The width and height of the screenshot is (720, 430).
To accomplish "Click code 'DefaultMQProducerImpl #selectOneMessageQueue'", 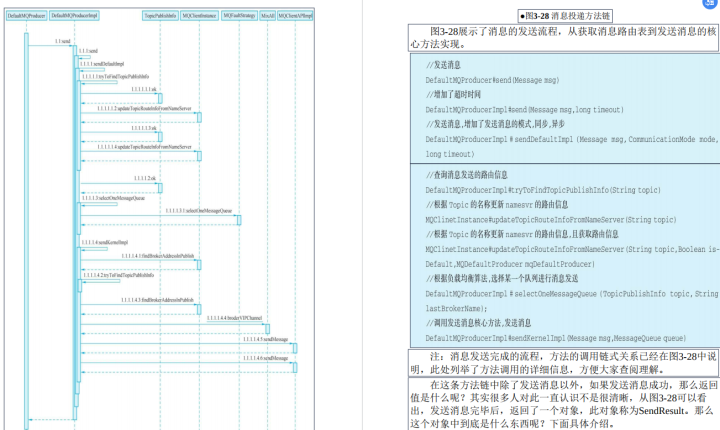I will [x=572, y=294].
